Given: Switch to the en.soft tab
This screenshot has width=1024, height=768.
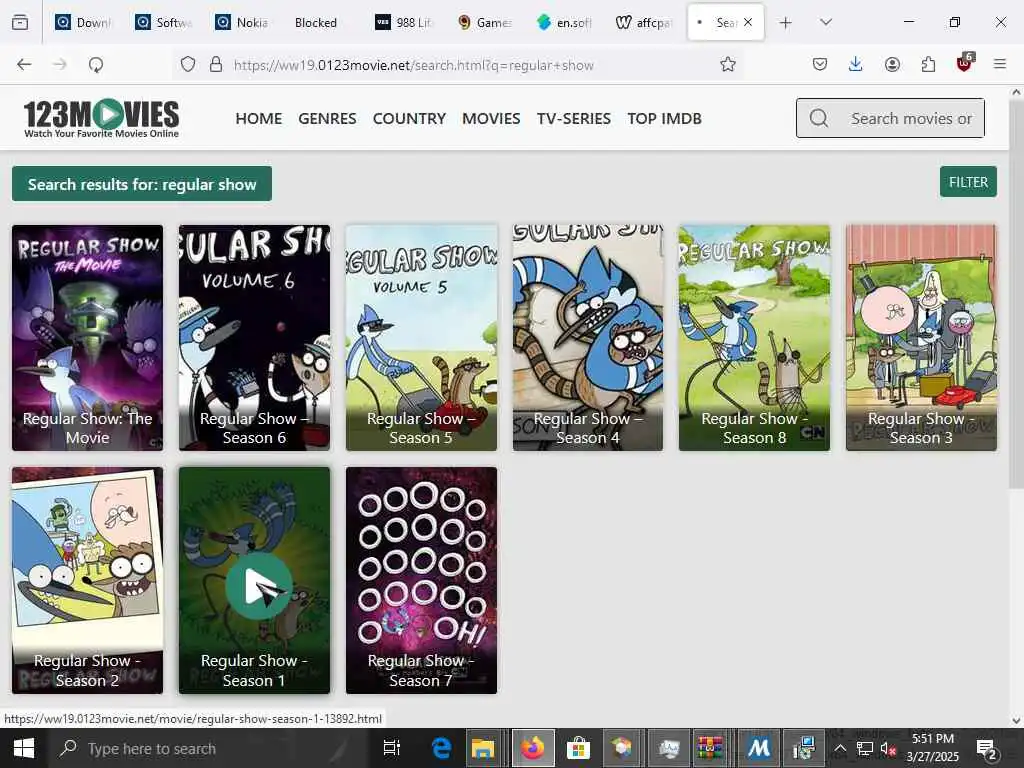Looking at the screenshot, I should click(564, 23).
